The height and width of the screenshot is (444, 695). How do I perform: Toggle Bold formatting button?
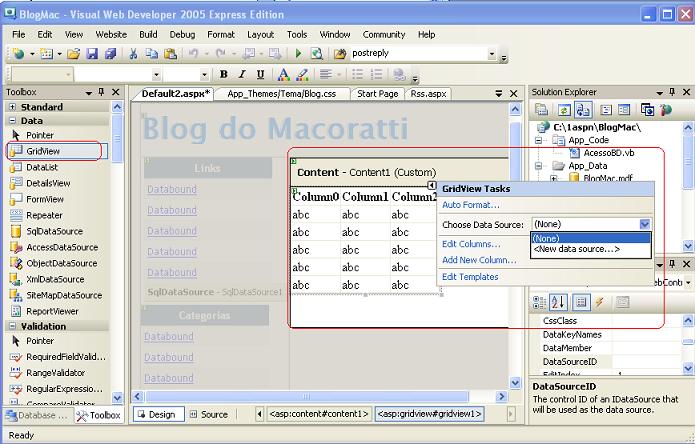pos(224,75)
